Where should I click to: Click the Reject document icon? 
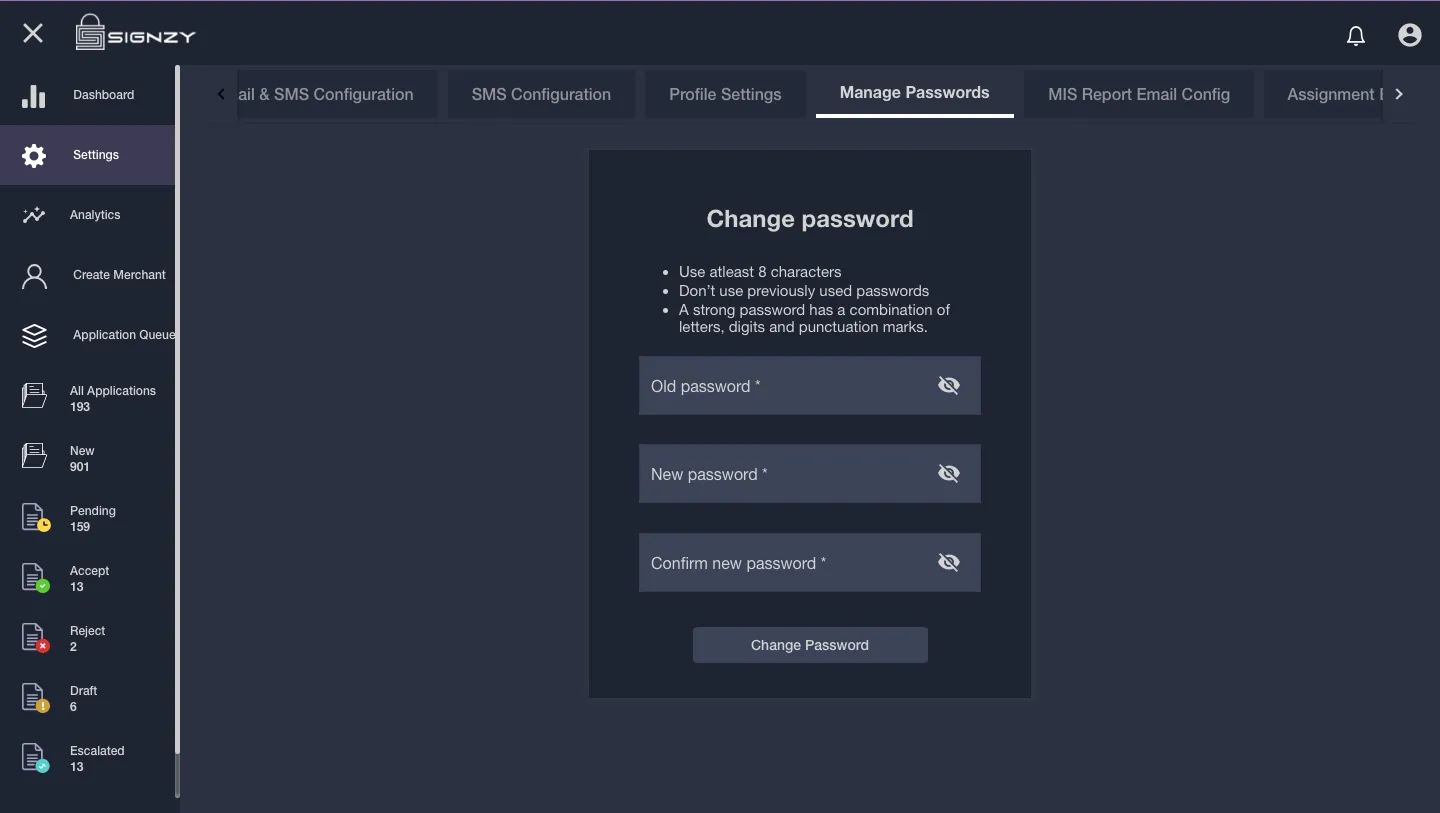35,637
